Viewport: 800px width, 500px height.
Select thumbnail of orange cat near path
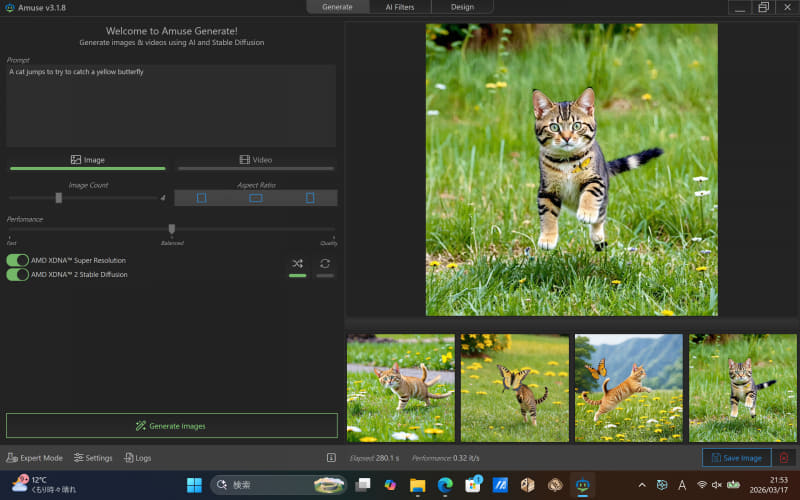pyautogui.click(x=401, y=388)
